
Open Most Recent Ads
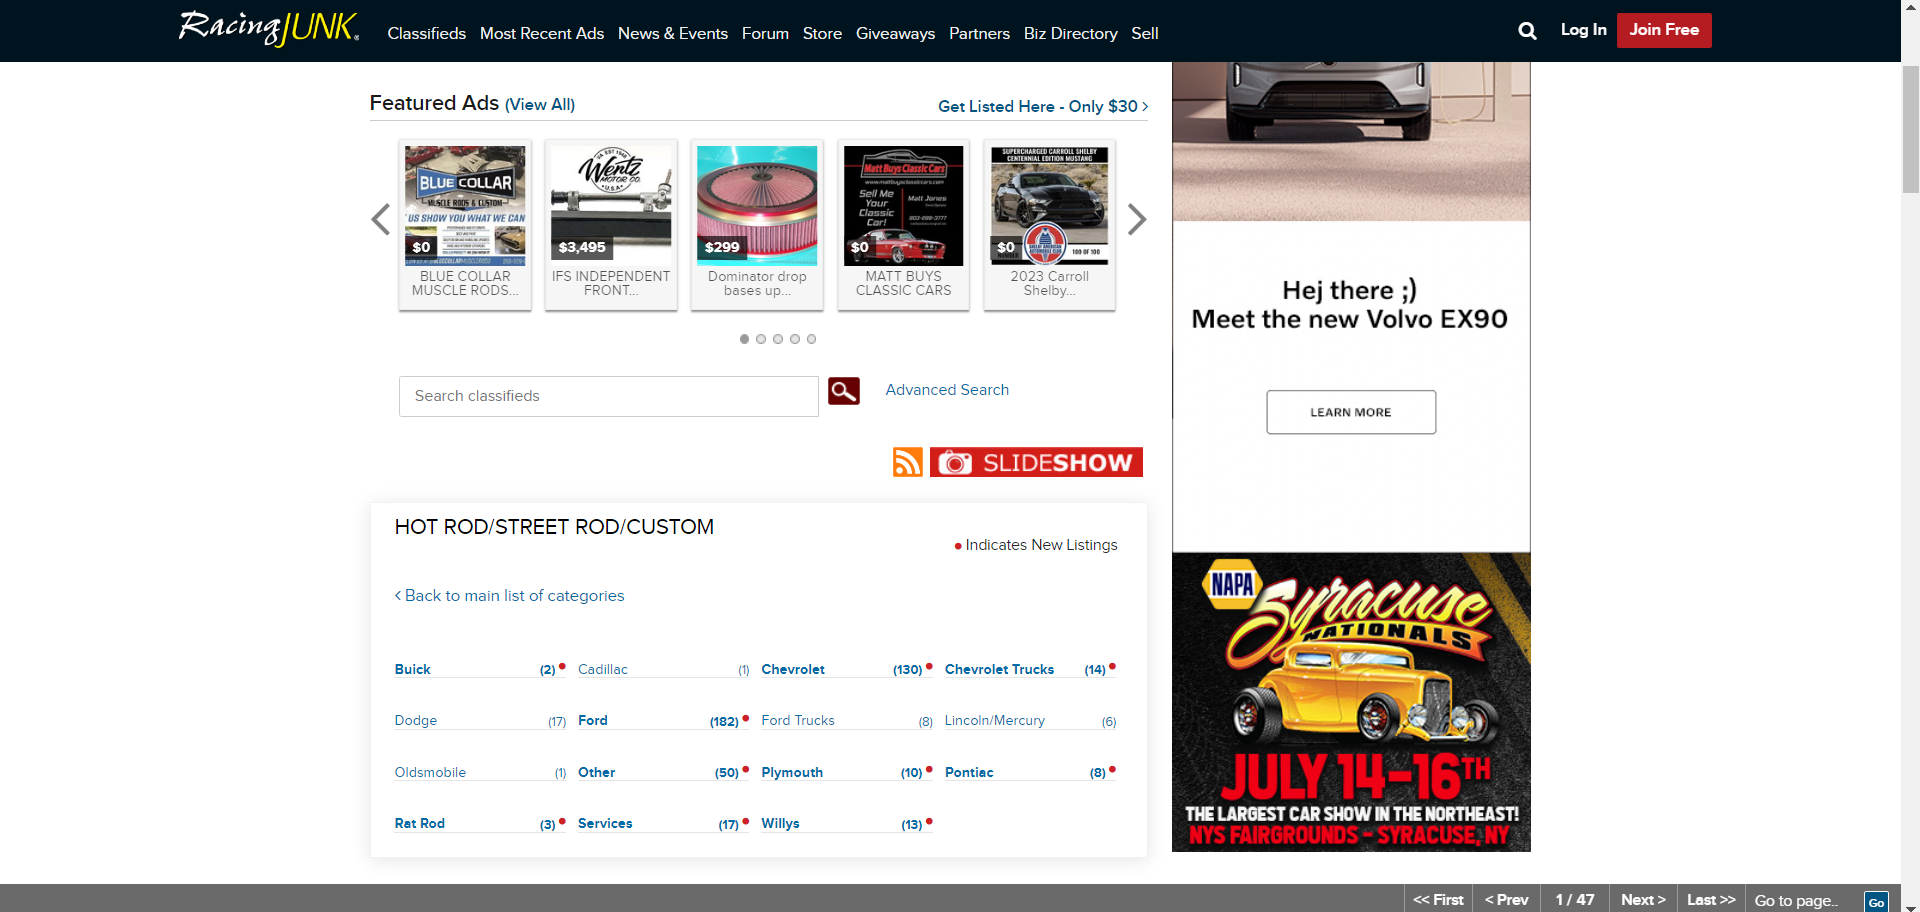point(542,33)
